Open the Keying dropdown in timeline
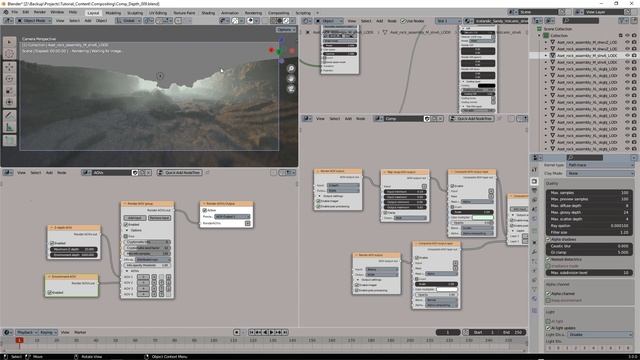Screen dimensions: 640x360 click(x=48, y=332)
